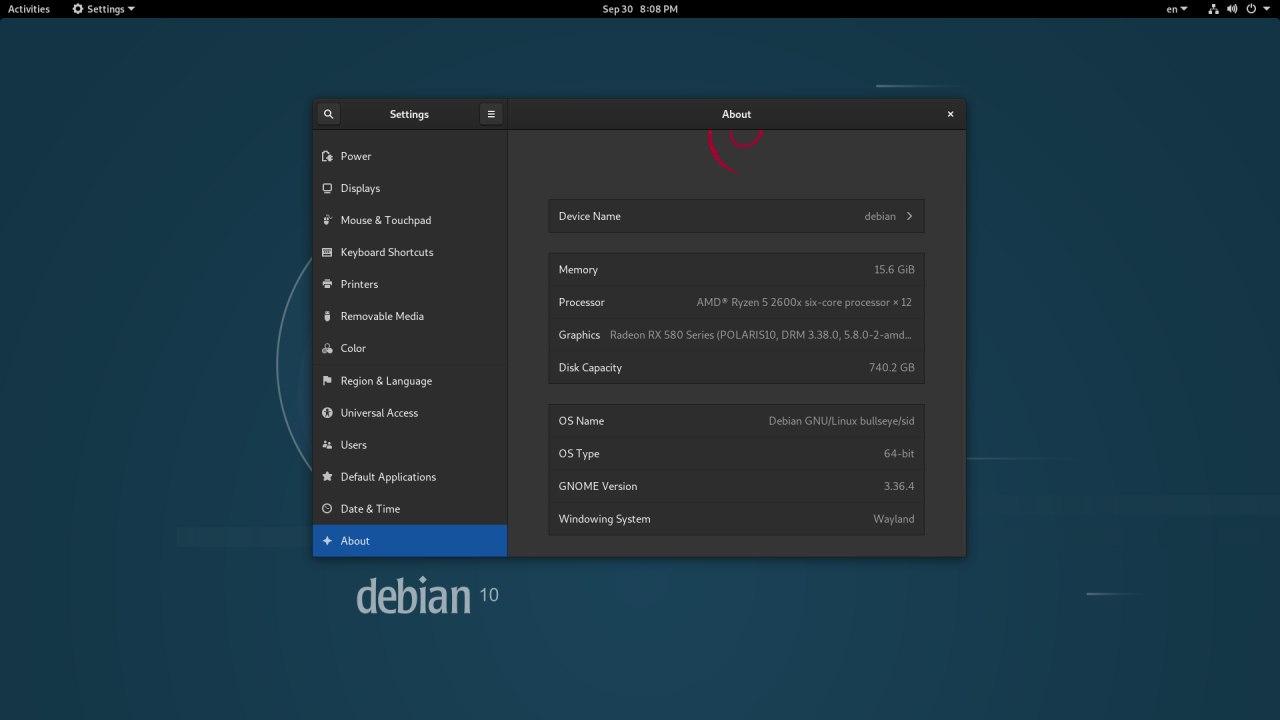Viewport: 1280px width, 720px height.
Task: Click the GNOME Version value 3.36.4
Action: 899,486
